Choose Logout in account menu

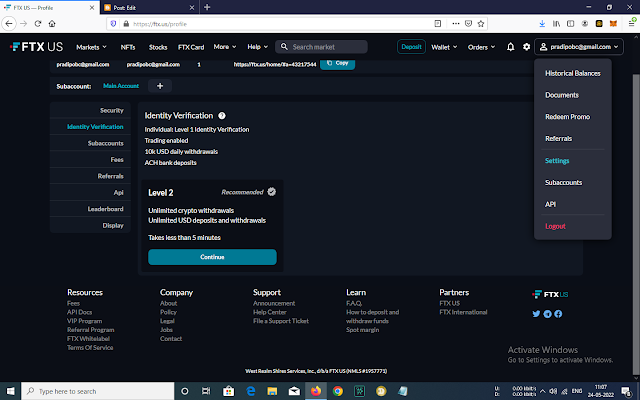click(555, 226)
